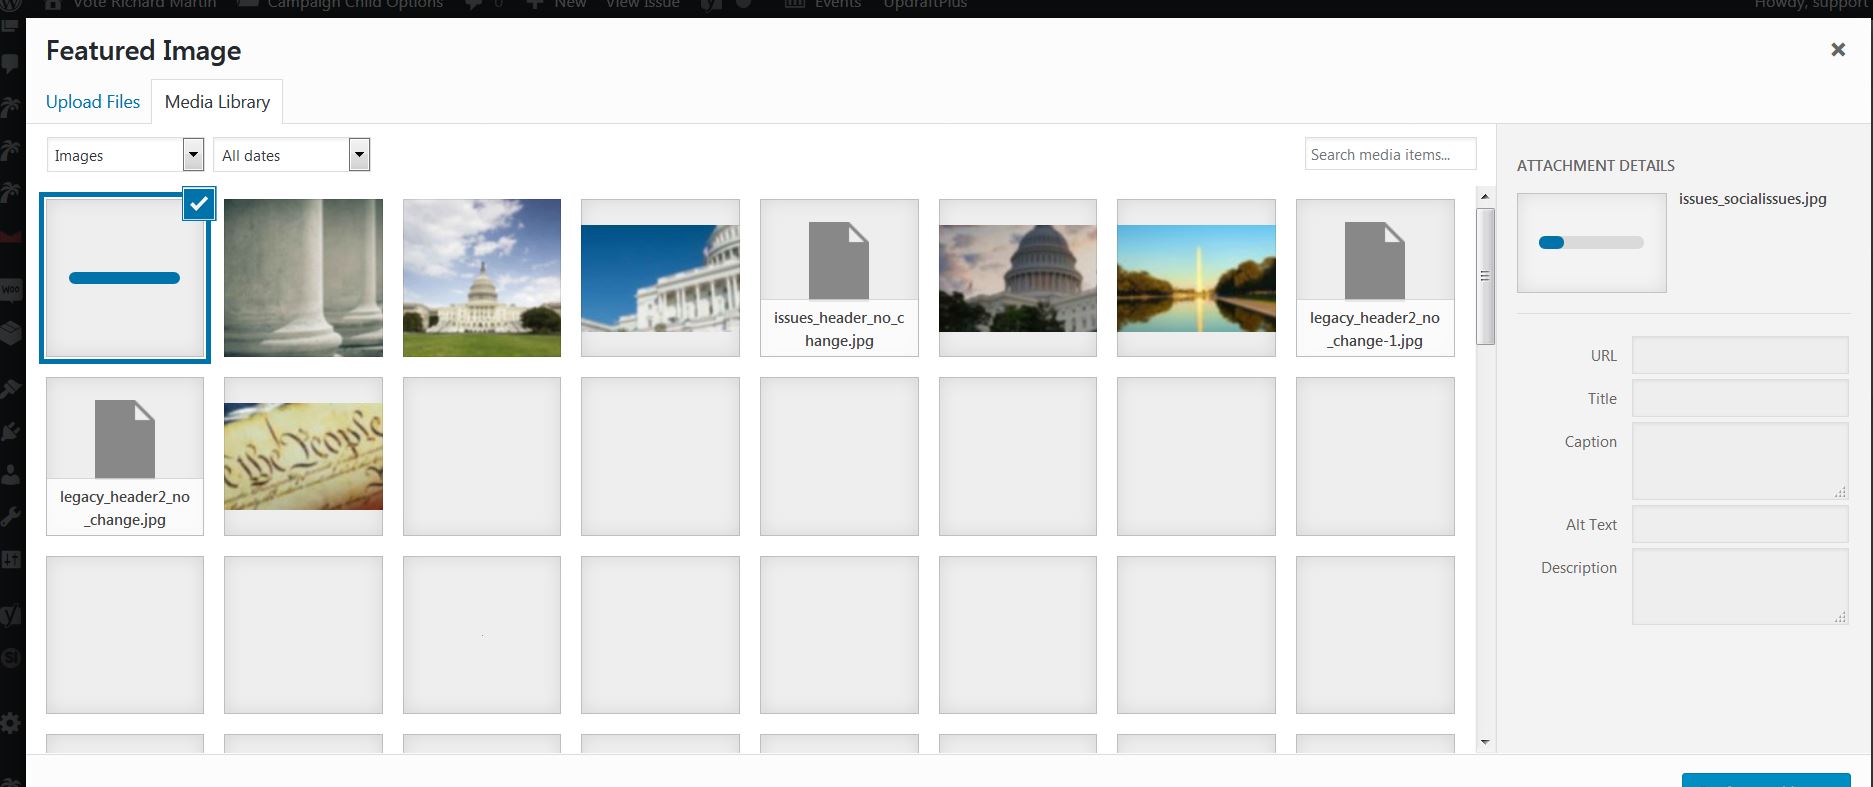Switch to the Upload Files tab
Image resolution: width=1873 pixels, height=787 pixels.
click(93, 102)
